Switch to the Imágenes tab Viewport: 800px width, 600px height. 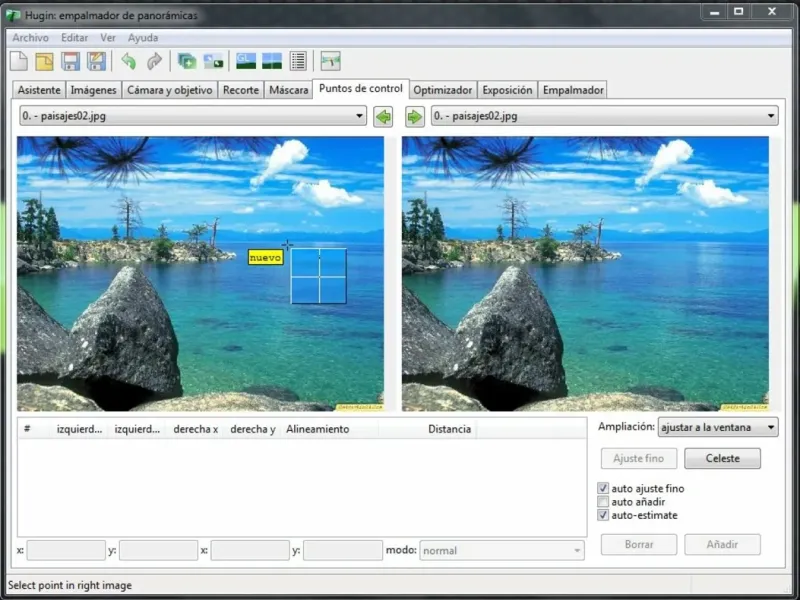coord(93,90)
